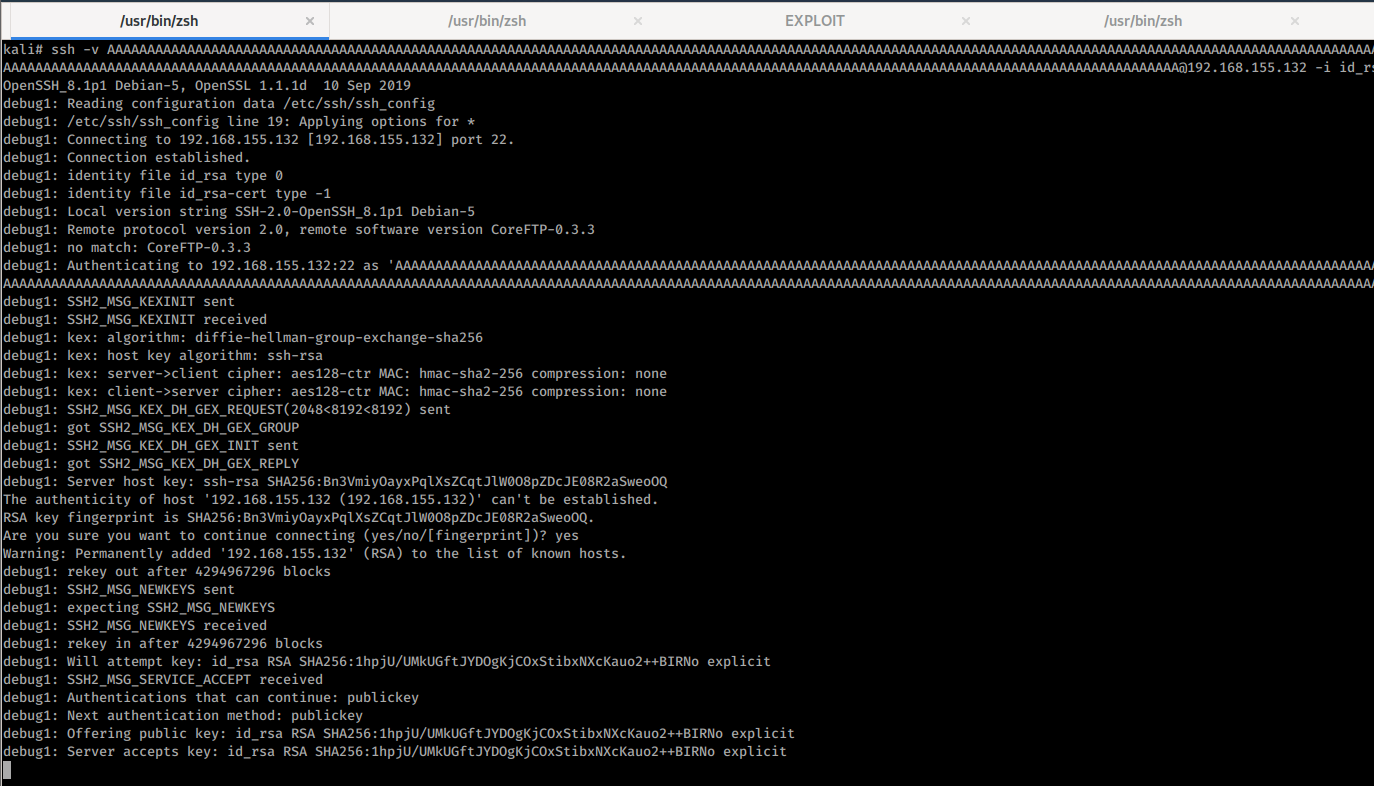Click the 'SSH2_MSG_KEXINIT sent' line

tap(119, 301)
